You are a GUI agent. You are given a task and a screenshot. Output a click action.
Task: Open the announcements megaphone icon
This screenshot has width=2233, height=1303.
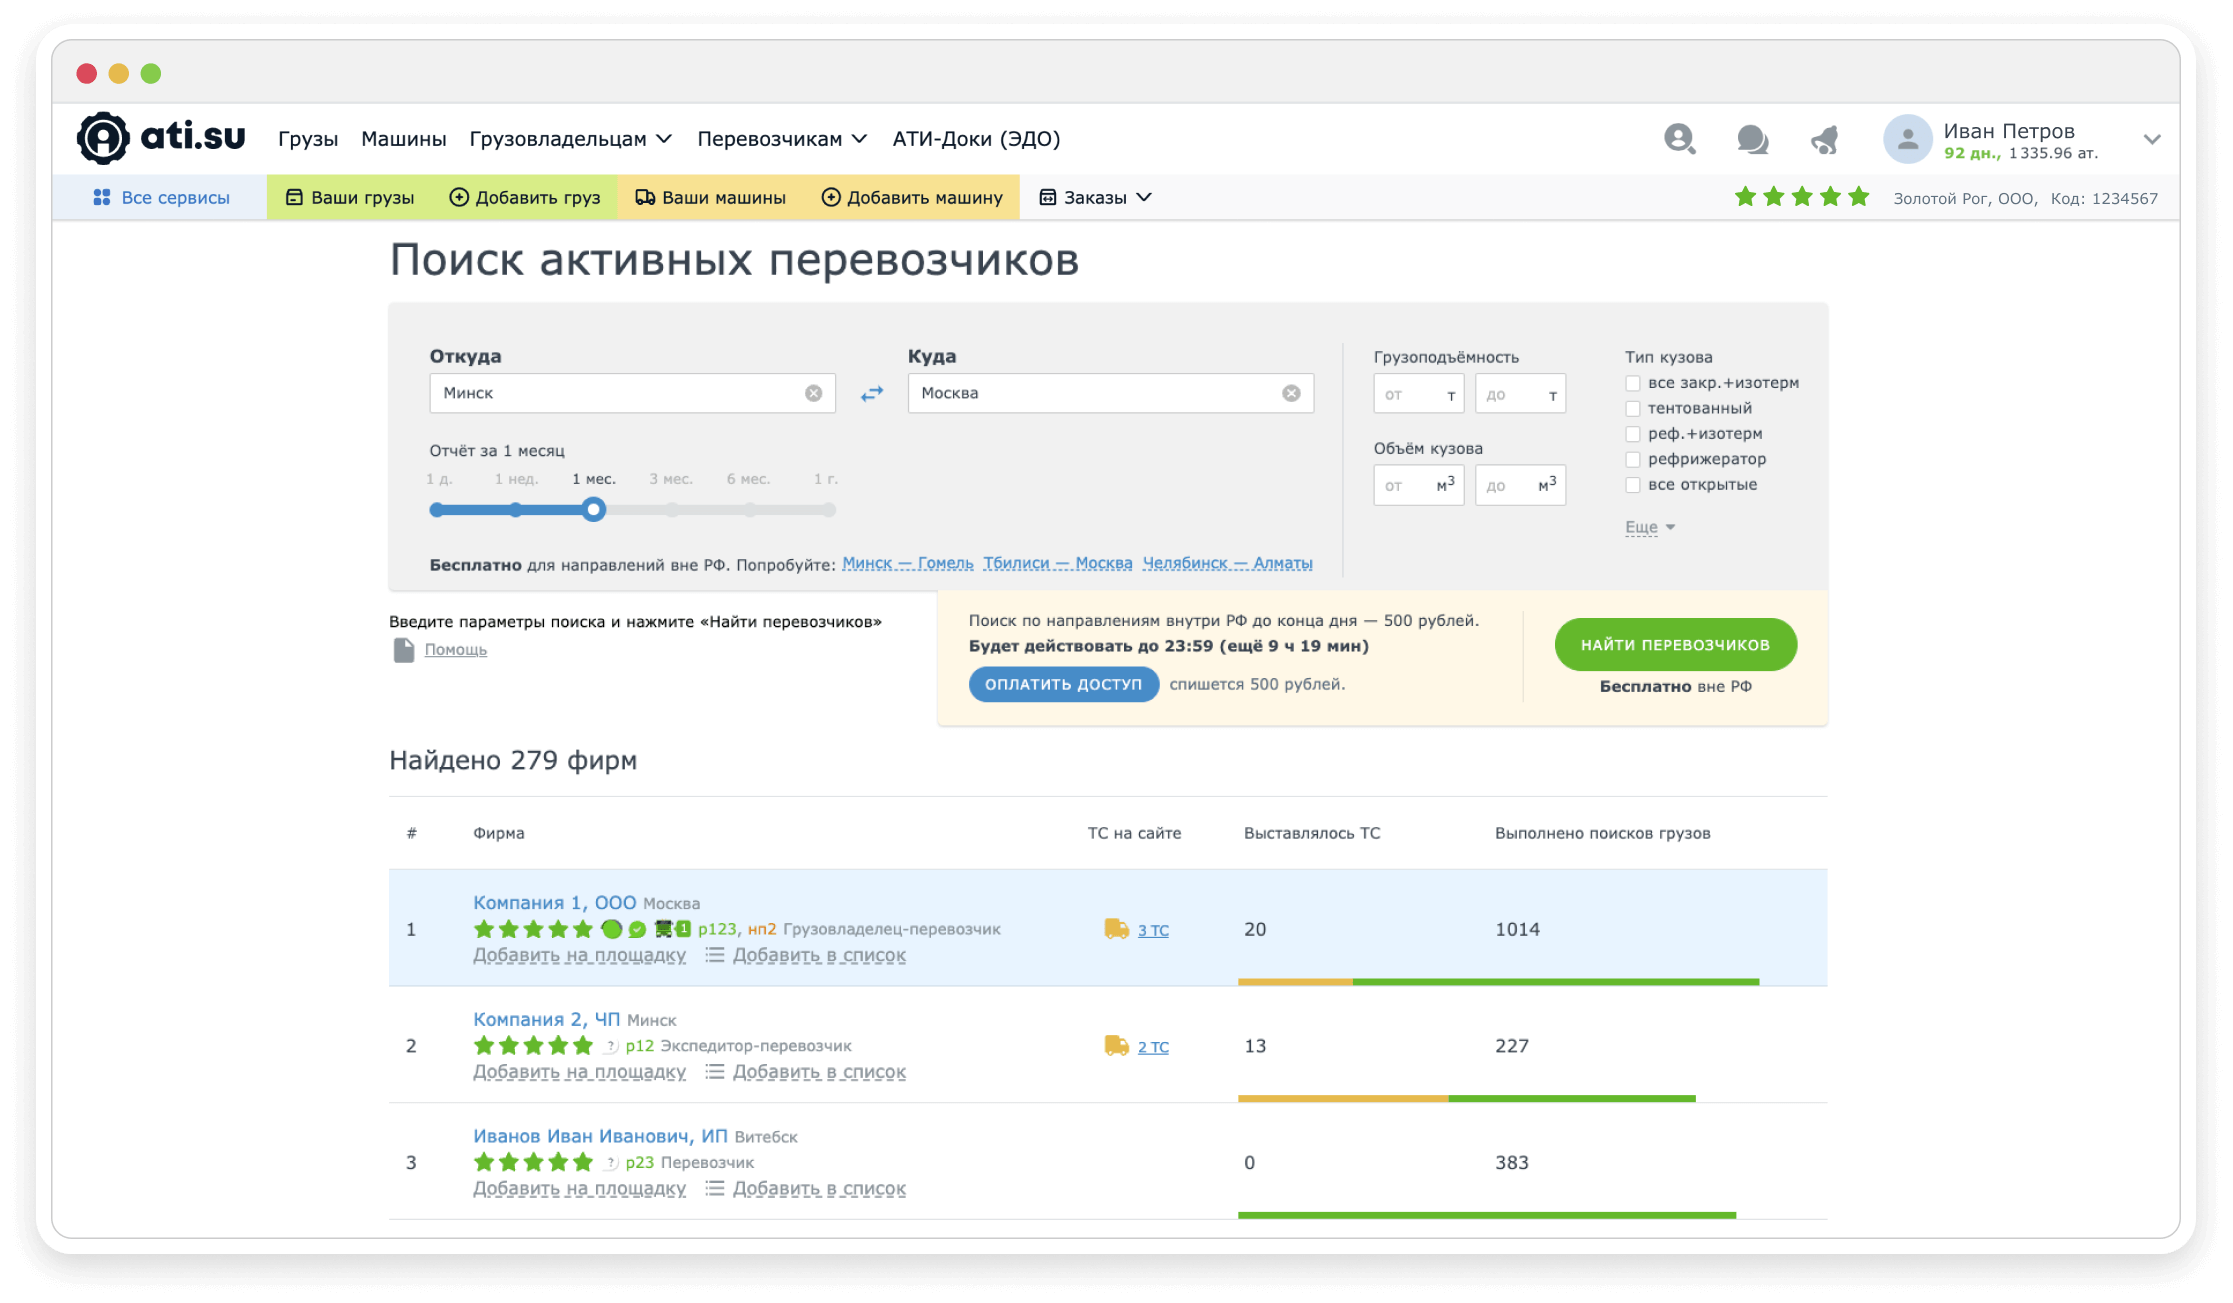tap(1825, 139)
